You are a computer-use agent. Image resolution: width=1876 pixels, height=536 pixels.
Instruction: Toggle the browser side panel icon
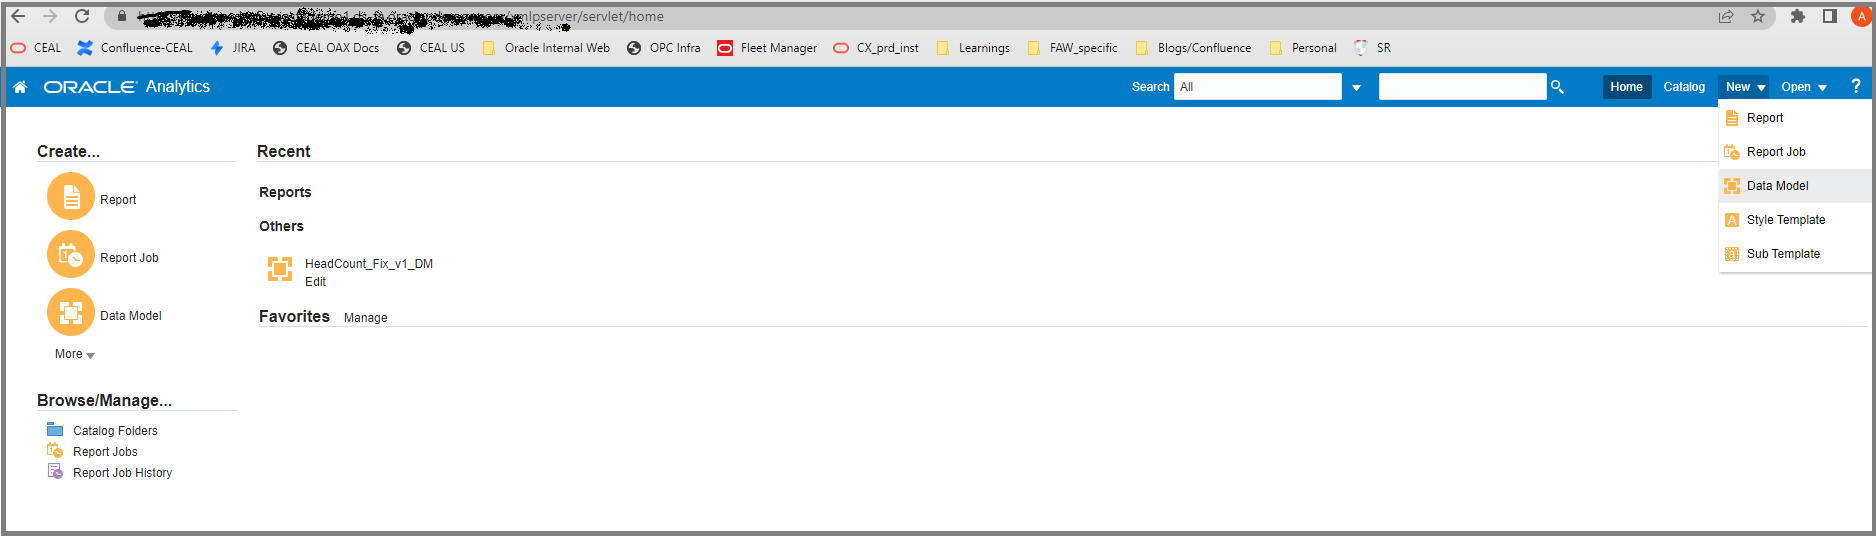click(1830, 16)
